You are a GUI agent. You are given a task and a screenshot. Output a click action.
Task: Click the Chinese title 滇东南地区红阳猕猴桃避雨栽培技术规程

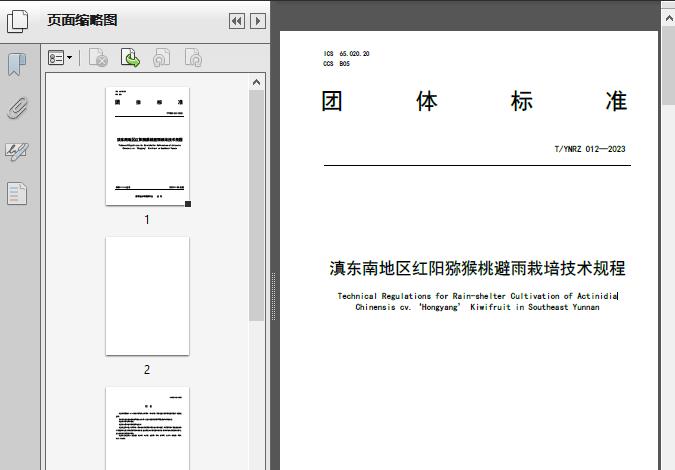tap(477, 268)
